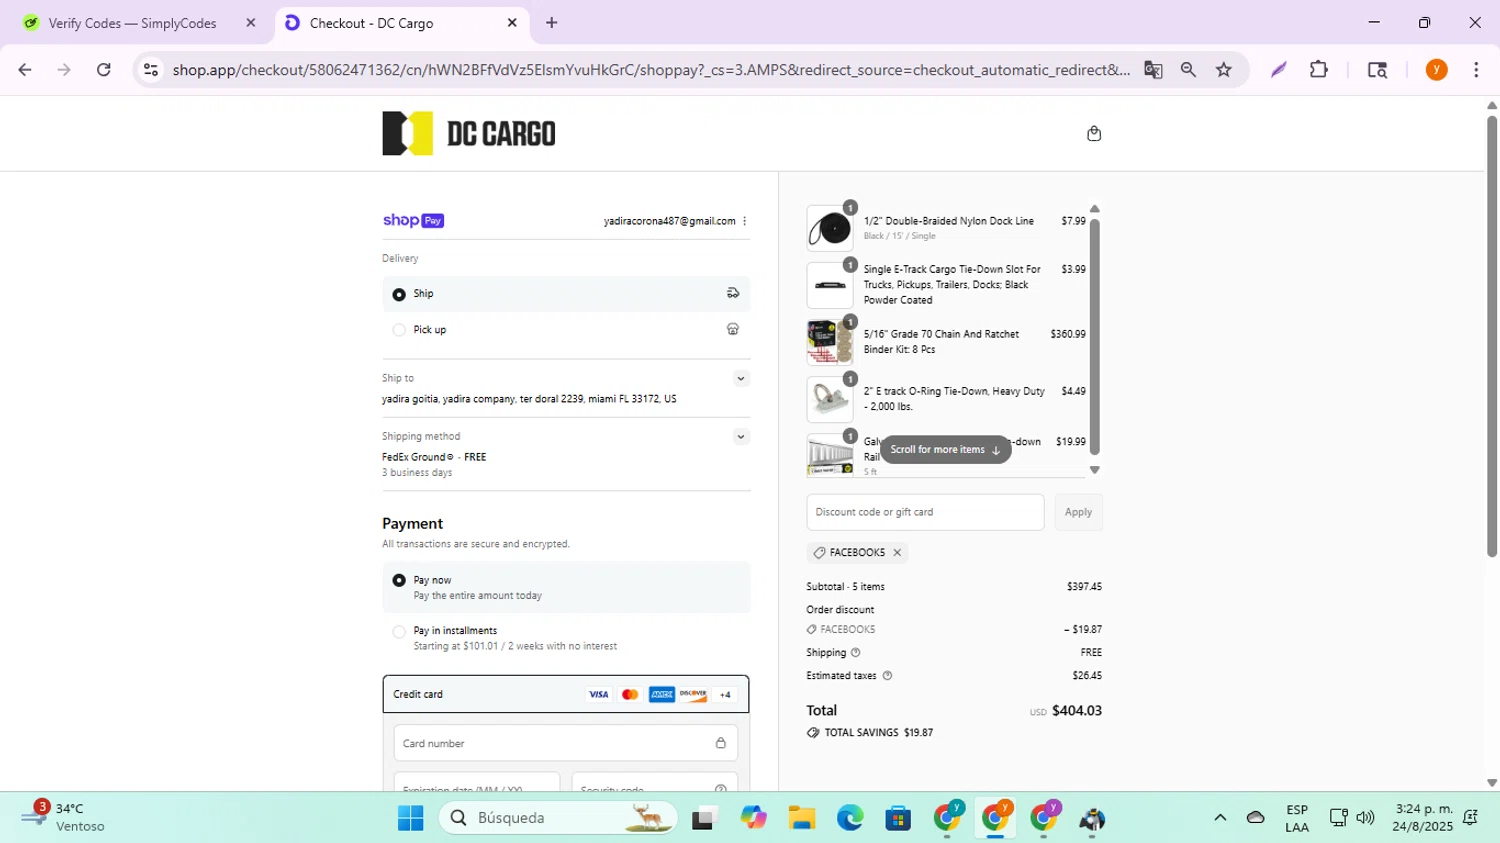Click the Estimated taxes help icon
The width and height of the screenshot is (1500, 843).
(887, 675)
